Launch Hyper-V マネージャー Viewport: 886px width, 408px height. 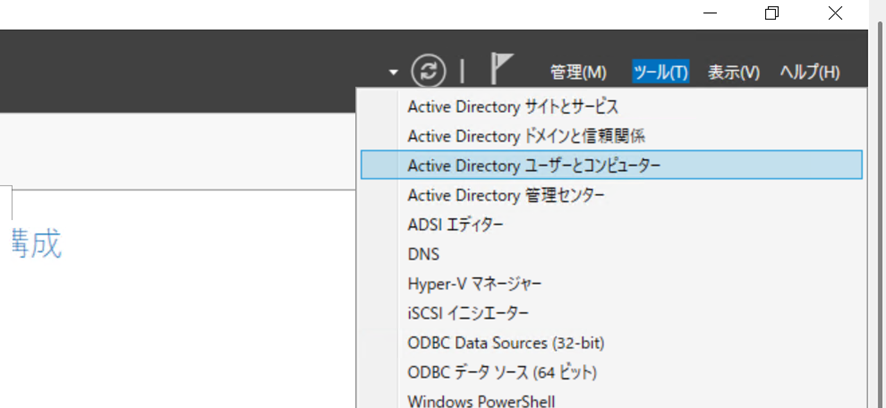[611, 284]
